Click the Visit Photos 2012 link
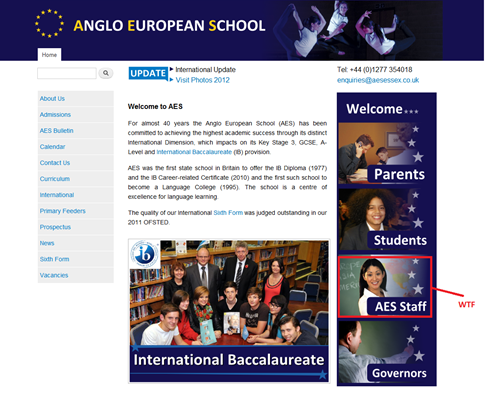Image resolution: width=500 pixels, height=395 pixels. [203, 80]
